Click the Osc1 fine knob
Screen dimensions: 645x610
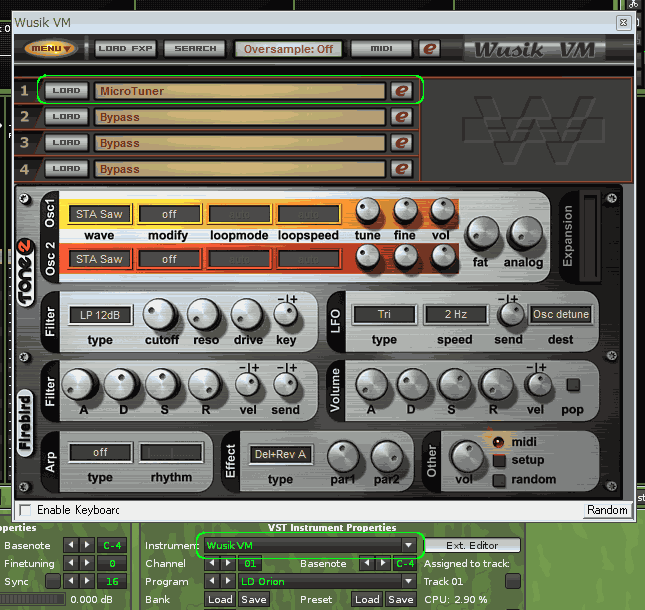405,211
